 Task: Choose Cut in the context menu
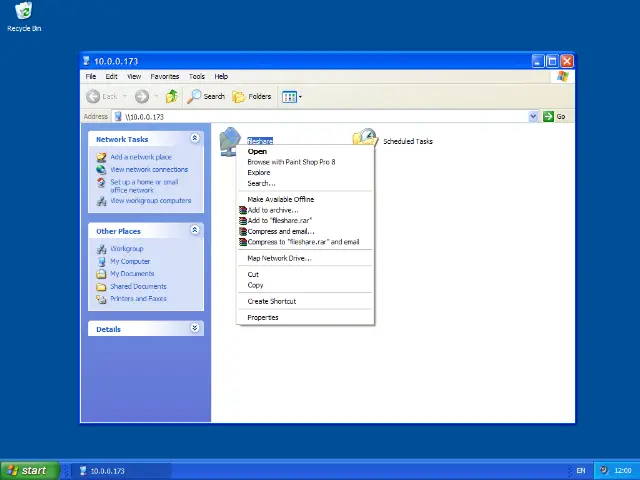pyautogui.click(x=305, y=274)
